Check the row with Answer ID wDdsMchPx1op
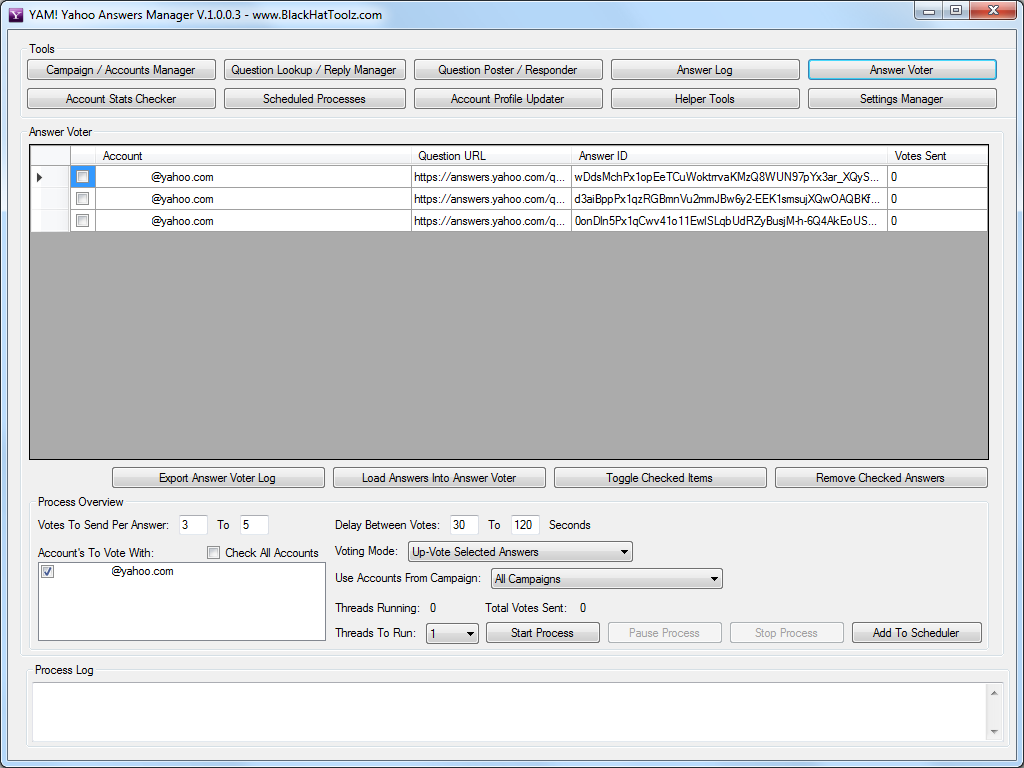Screen dimensions: 1024x768 tap(82, 176)
